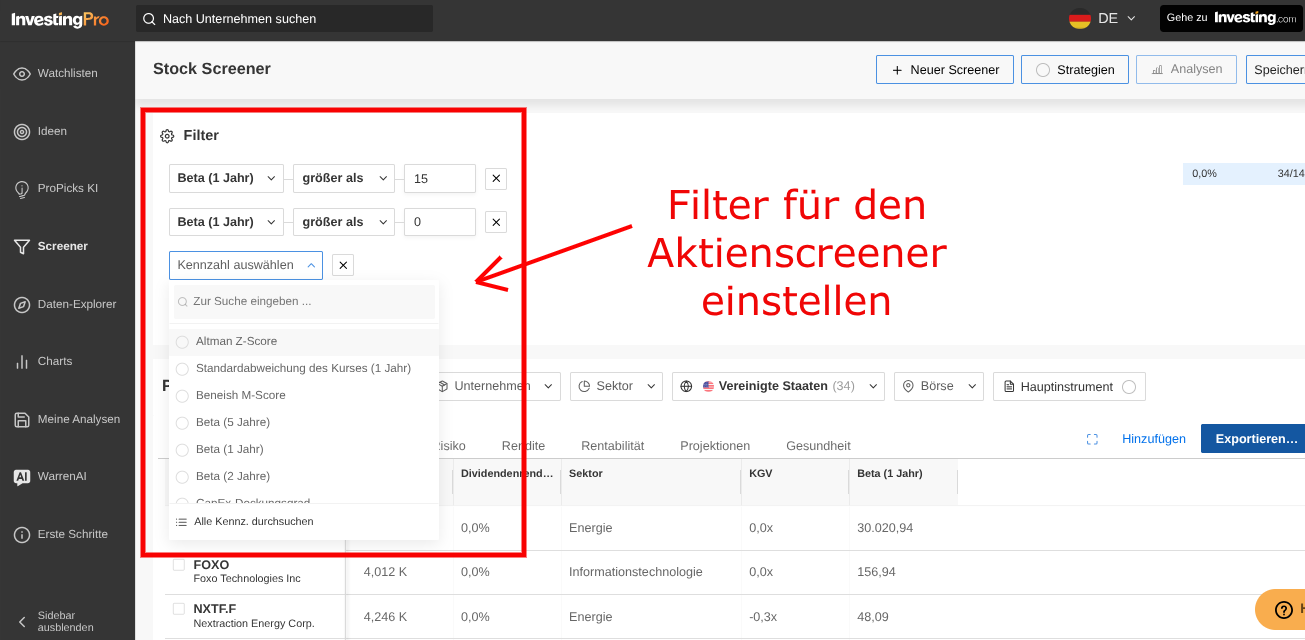Switch to the Gesundheit tab

pos(818,446)
